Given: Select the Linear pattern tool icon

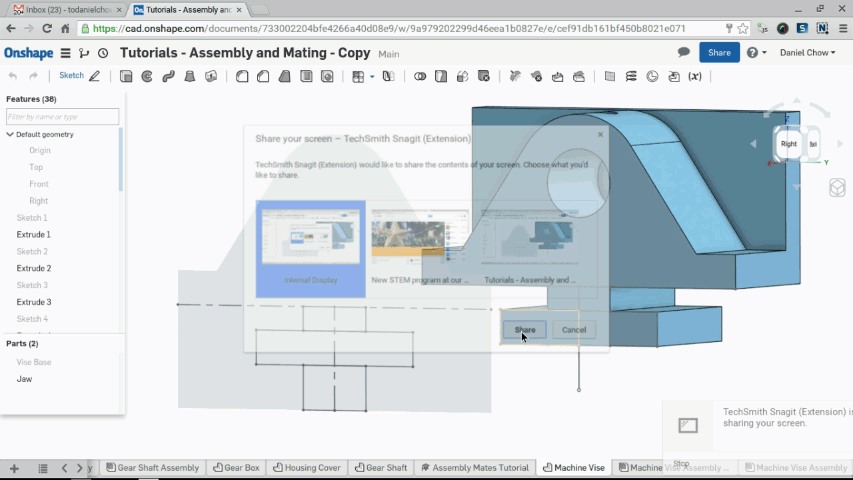Looking at the screenshot, I should point(358,77).
